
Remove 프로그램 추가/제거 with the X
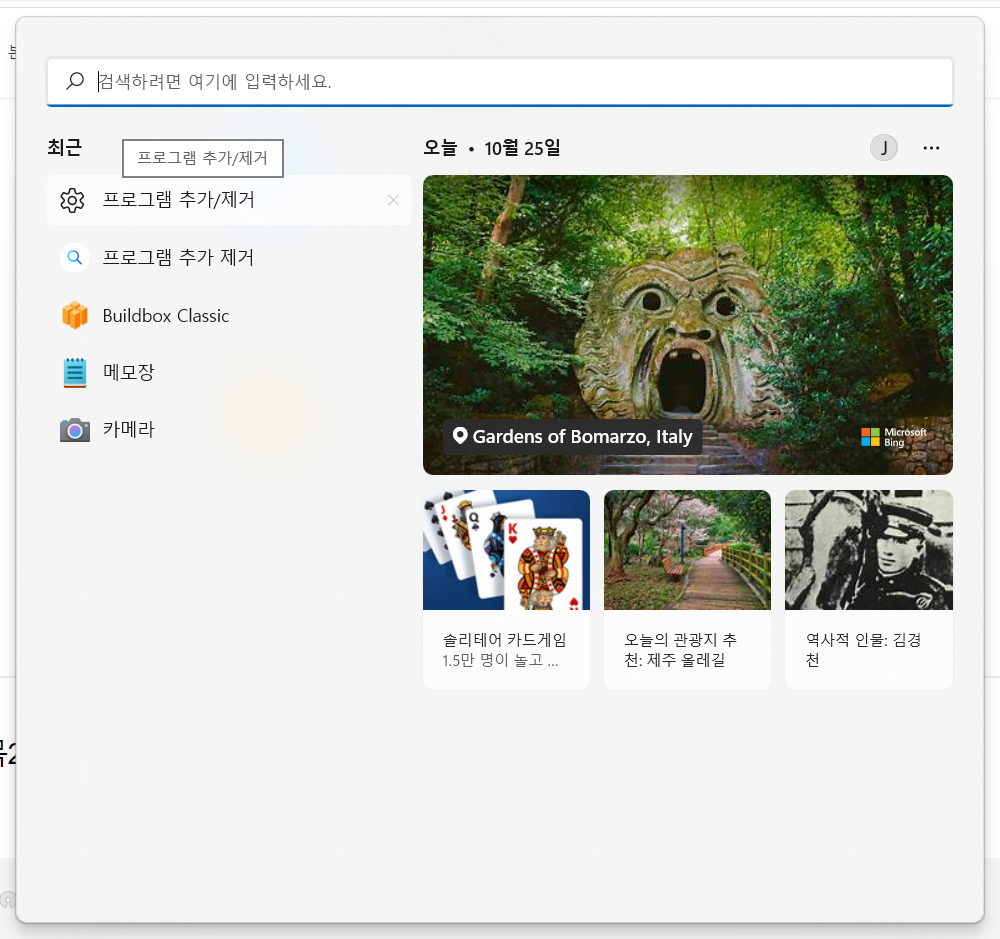tap(393, 200)
